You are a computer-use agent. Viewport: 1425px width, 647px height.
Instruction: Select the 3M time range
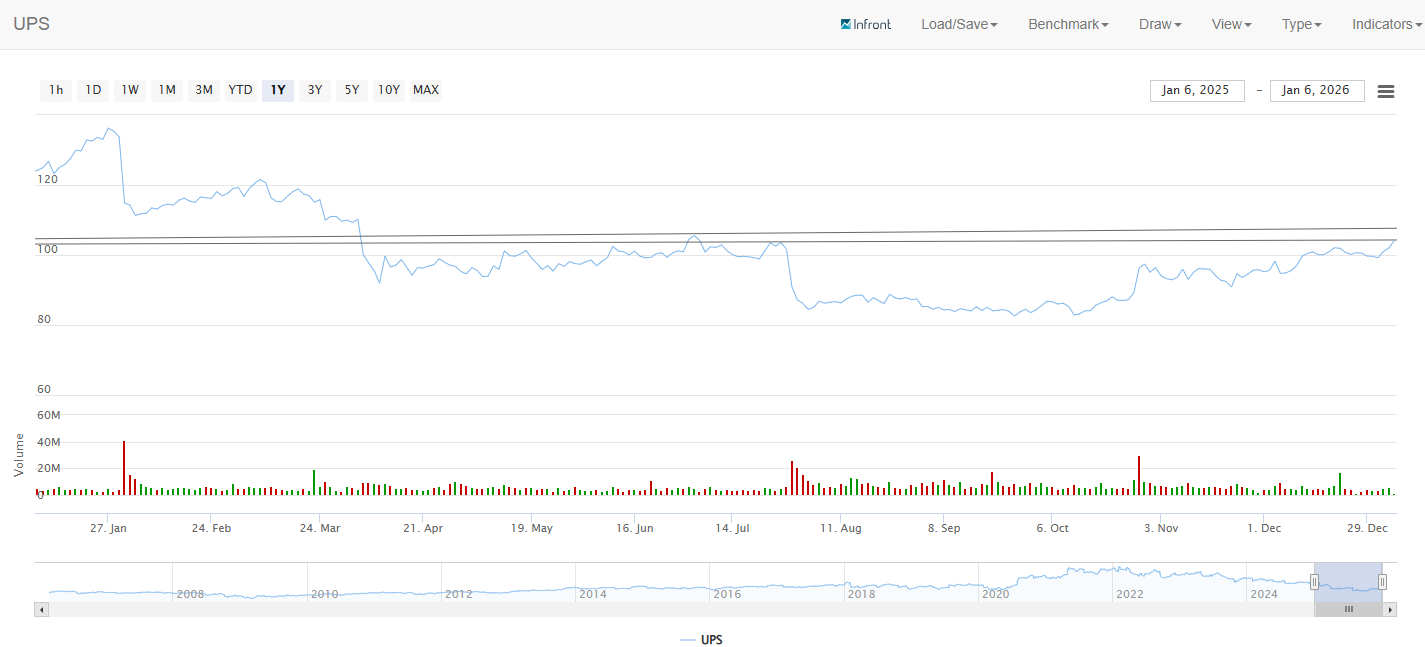(204, 90)
